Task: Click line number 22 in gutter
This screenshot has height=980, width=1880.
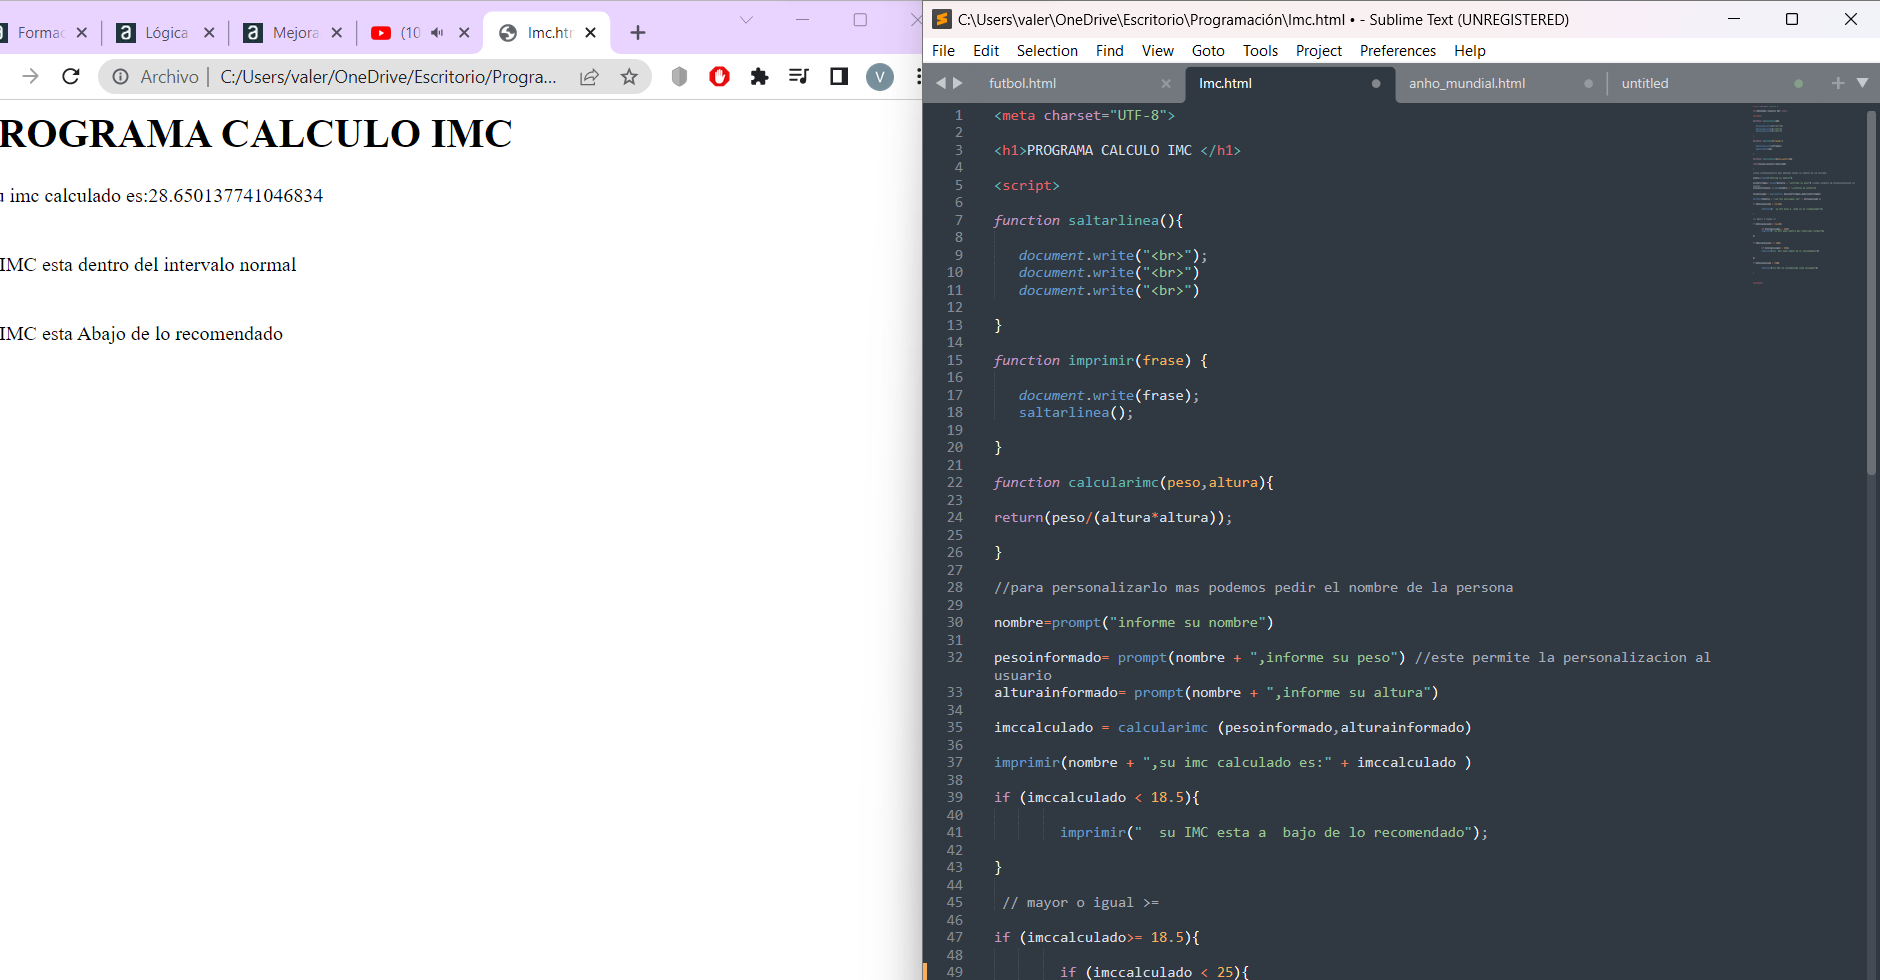Action: click(x=954, y=482)
